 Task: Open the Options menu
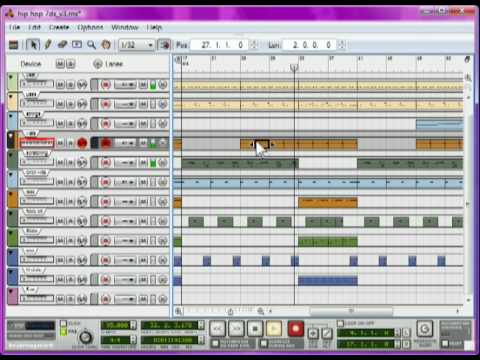tap(90, 27)
